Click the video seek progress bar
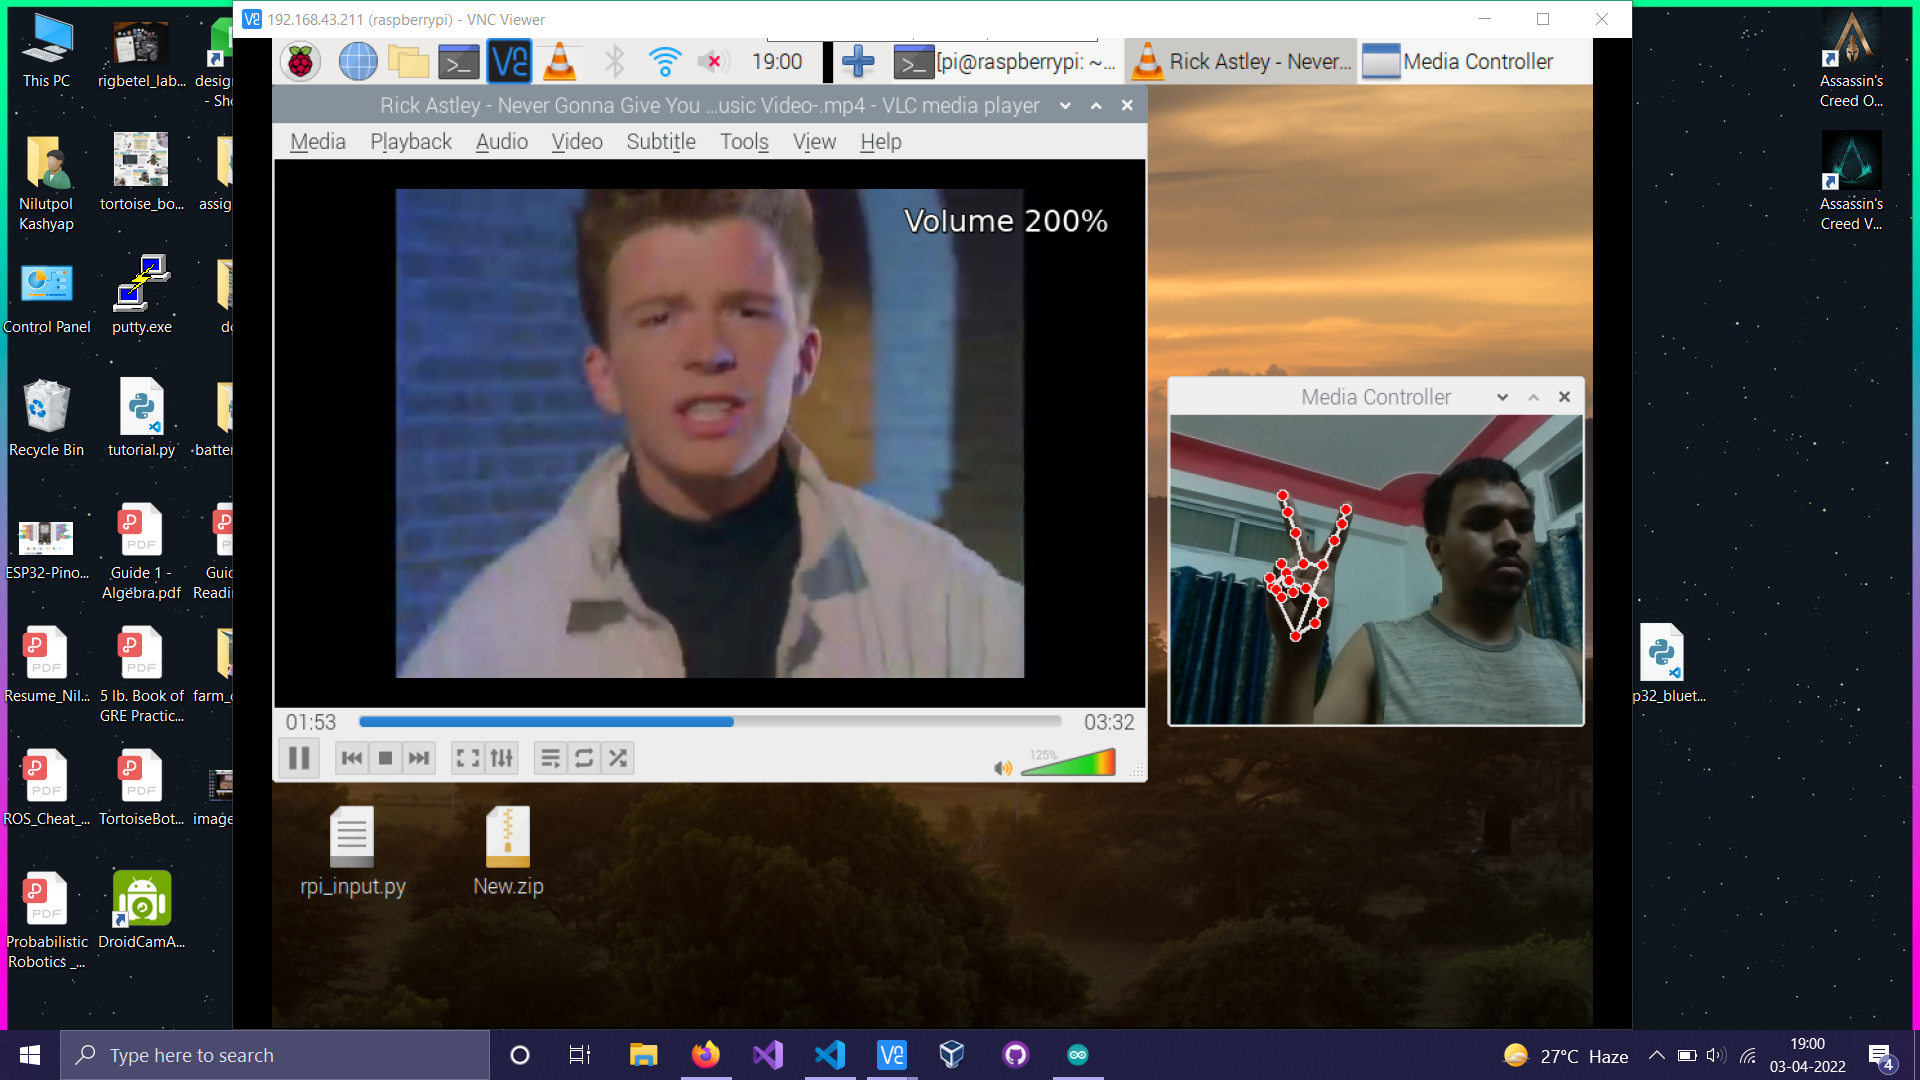Viewport: 1920px width, 1080px height. click(x=709, y=721)
